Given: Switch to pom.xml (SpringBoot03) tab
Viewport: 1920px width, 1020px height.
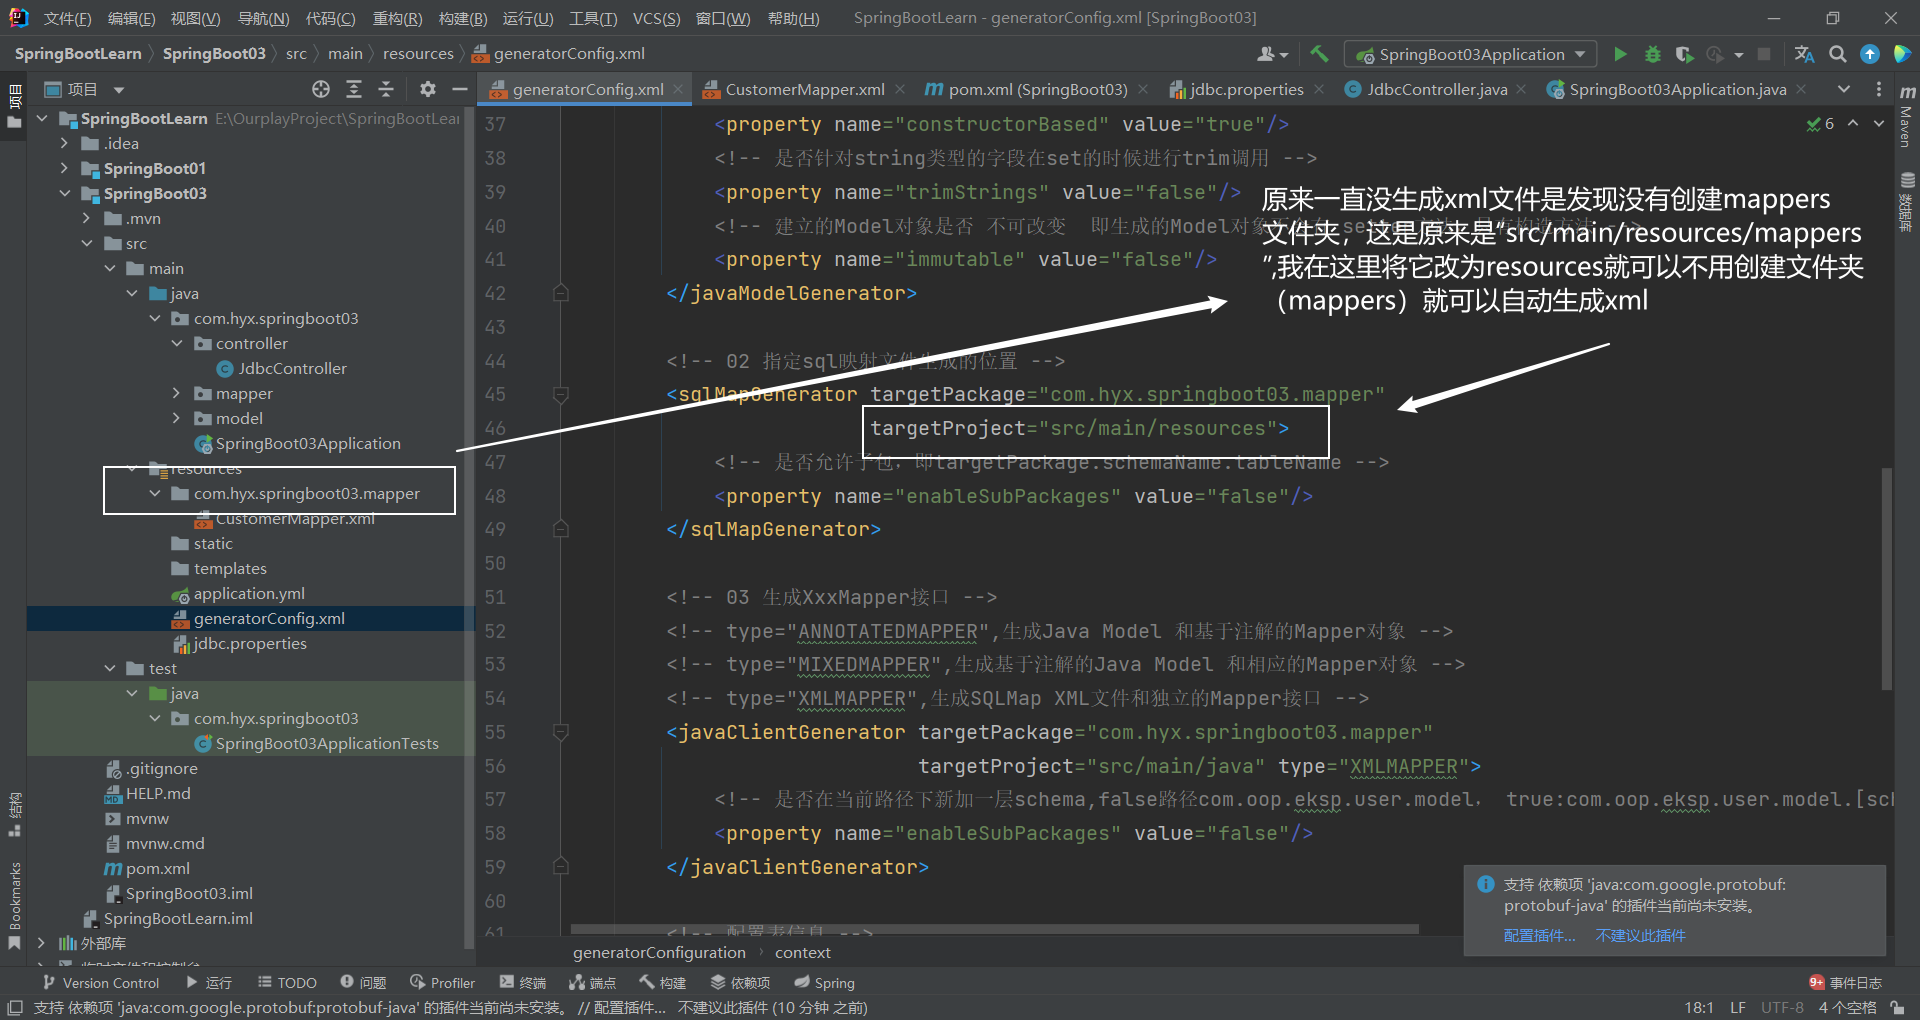Looking at the screenshot, I should pyautogui.click(x=1038, y=89).
